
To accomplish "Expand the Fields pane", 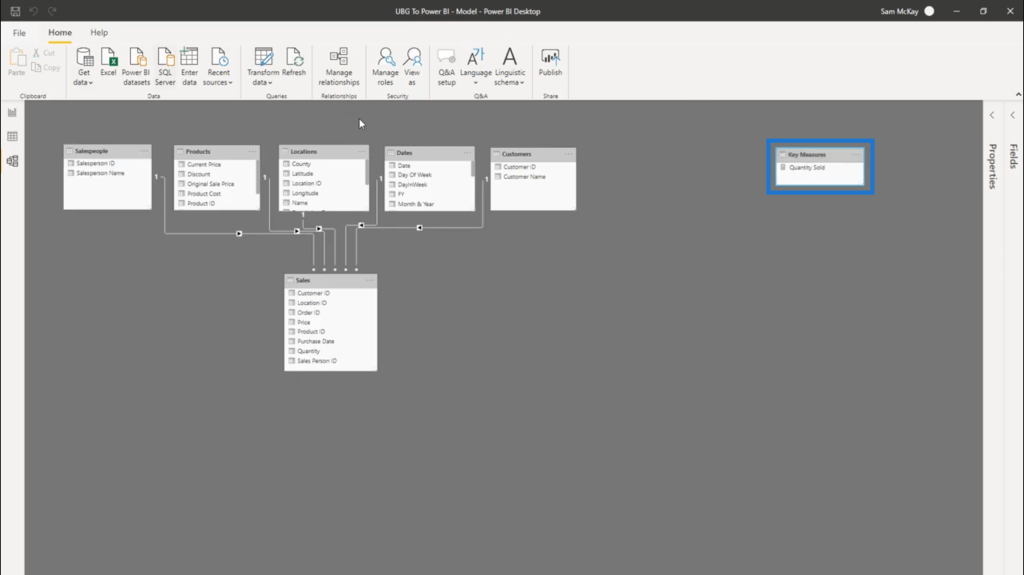I will click(x=1013, y=116).
